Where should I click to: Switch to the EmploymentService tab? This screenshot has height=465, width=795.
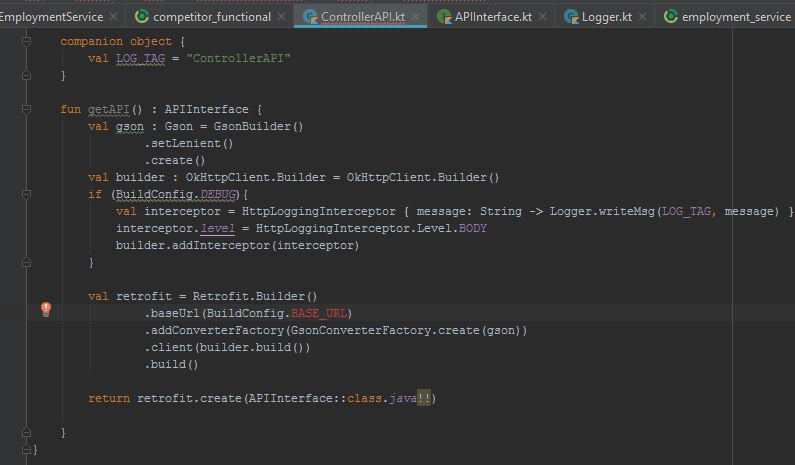pos(51,17)
